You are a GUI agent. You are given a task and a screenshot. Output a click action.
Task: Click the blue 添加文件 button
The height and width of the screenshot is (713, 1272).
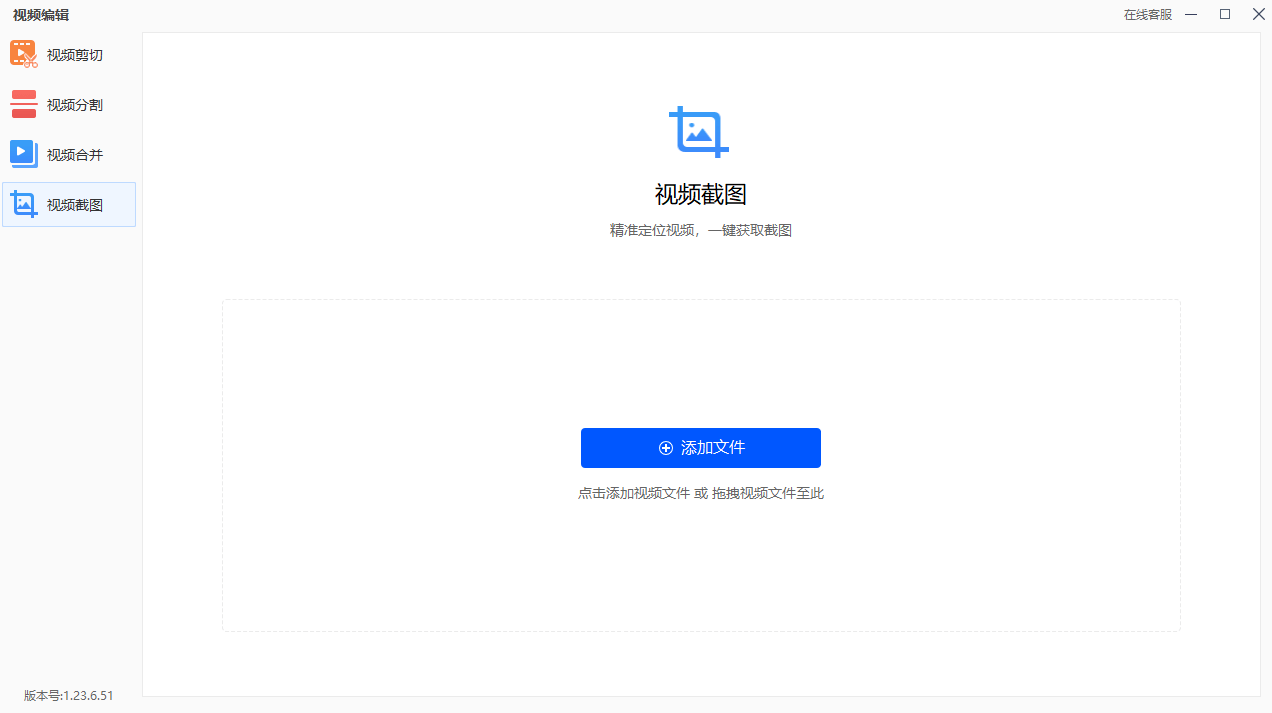pyautogui.click(x=701, y=448)
